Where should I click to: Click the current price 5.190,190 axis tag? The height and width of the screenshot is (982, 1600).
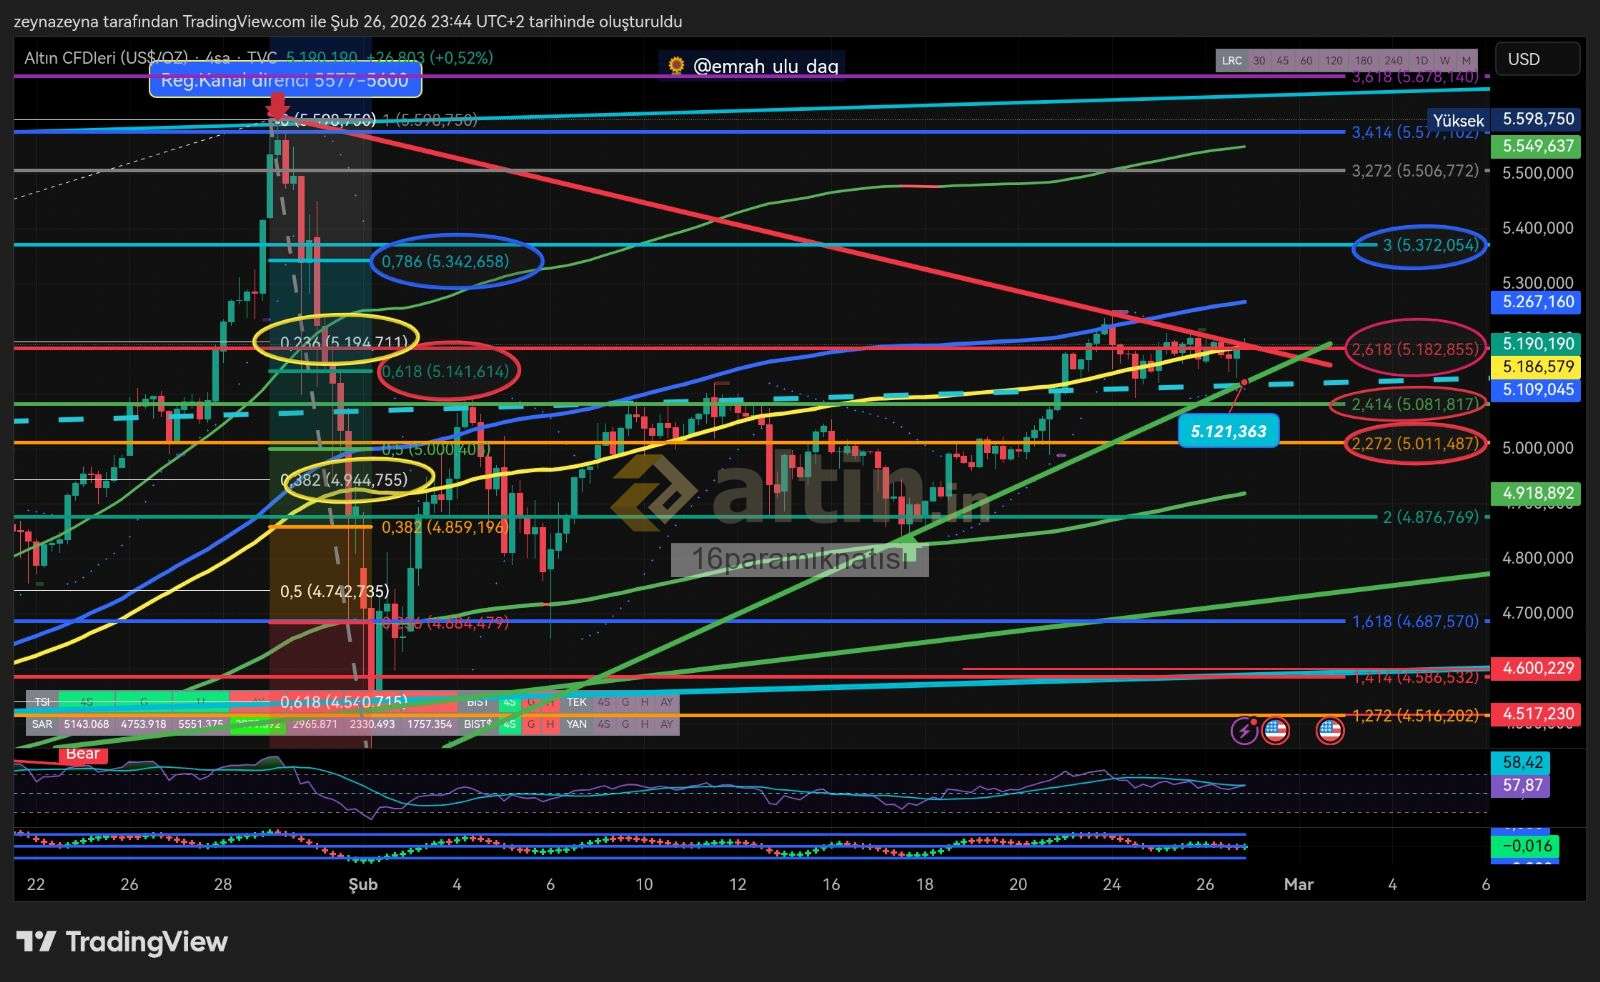point(1537,343)
